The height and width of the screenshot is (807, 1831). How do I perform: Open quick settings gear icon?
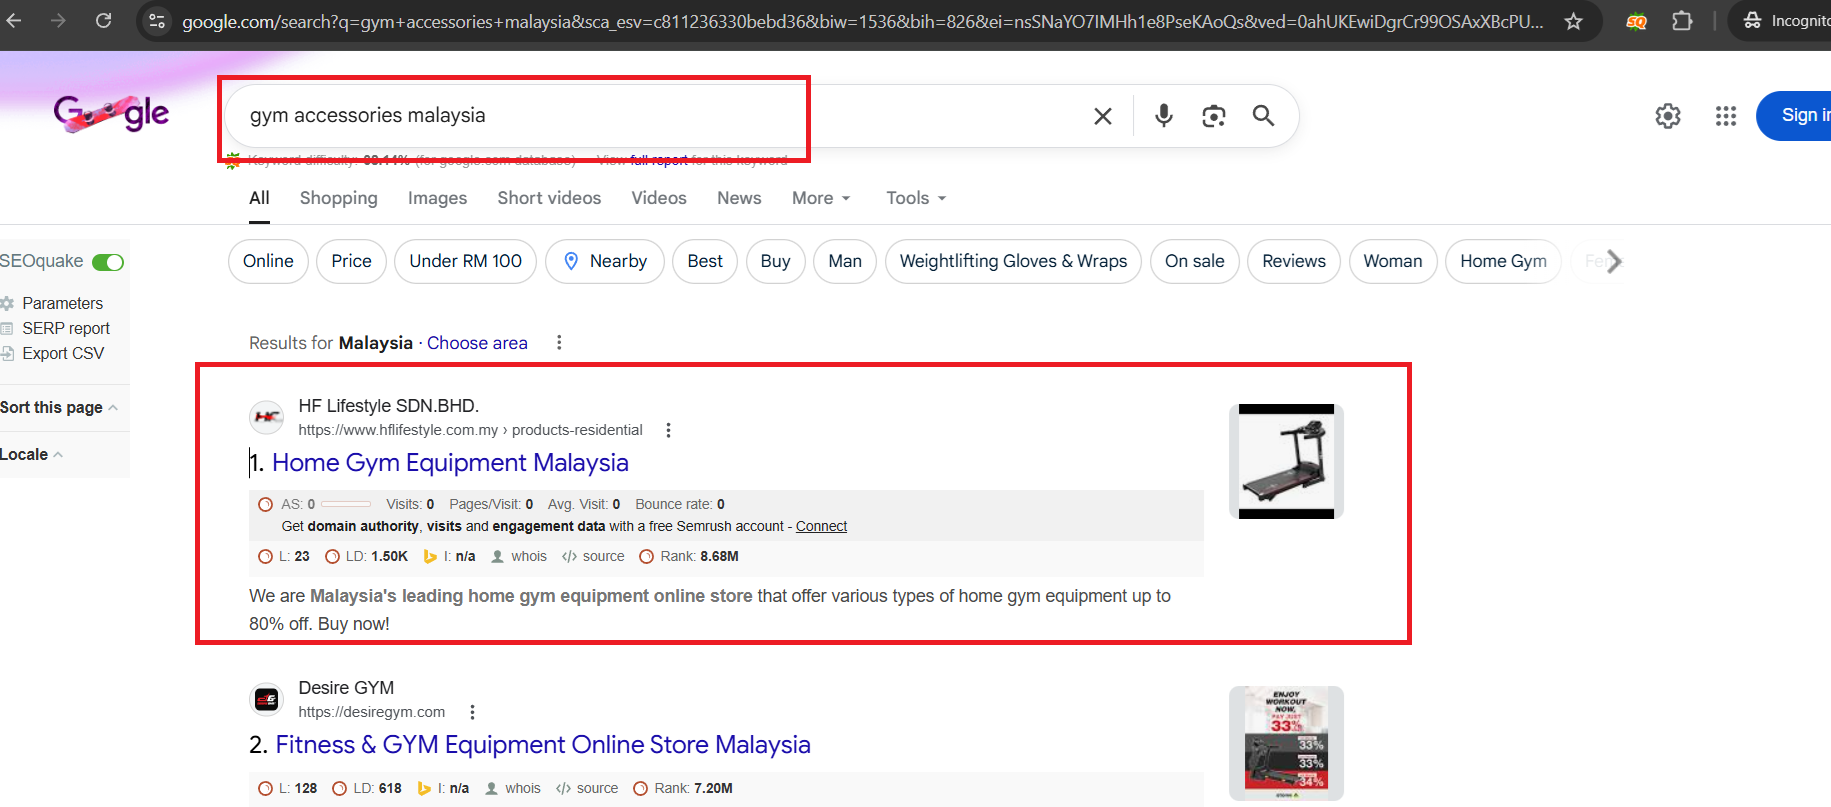pyautogui.click(x=1667, y=116)
